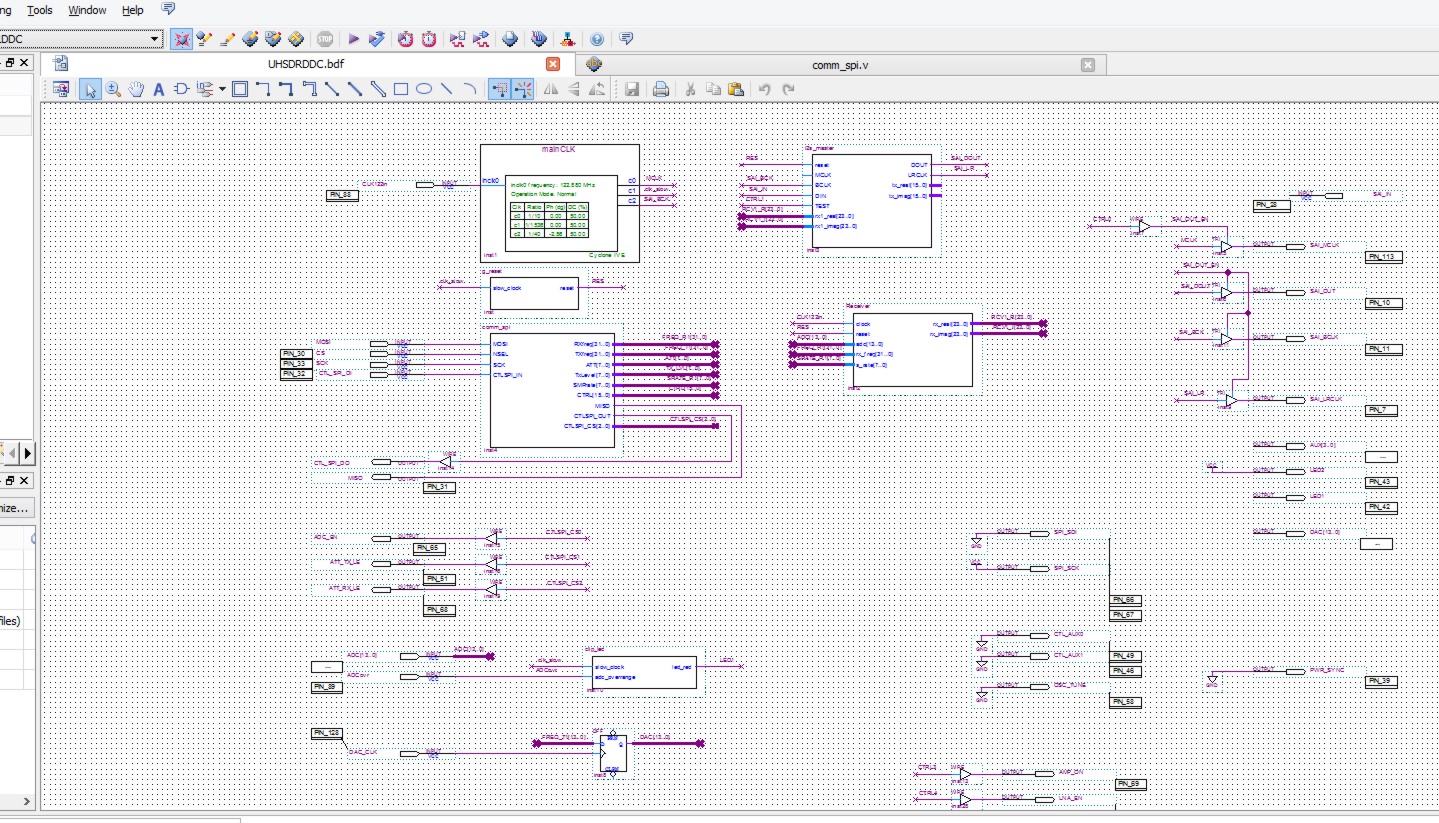Click the Stop Processing icon
This screenshot has width=1439, height=823.
[x=325, y=39]
